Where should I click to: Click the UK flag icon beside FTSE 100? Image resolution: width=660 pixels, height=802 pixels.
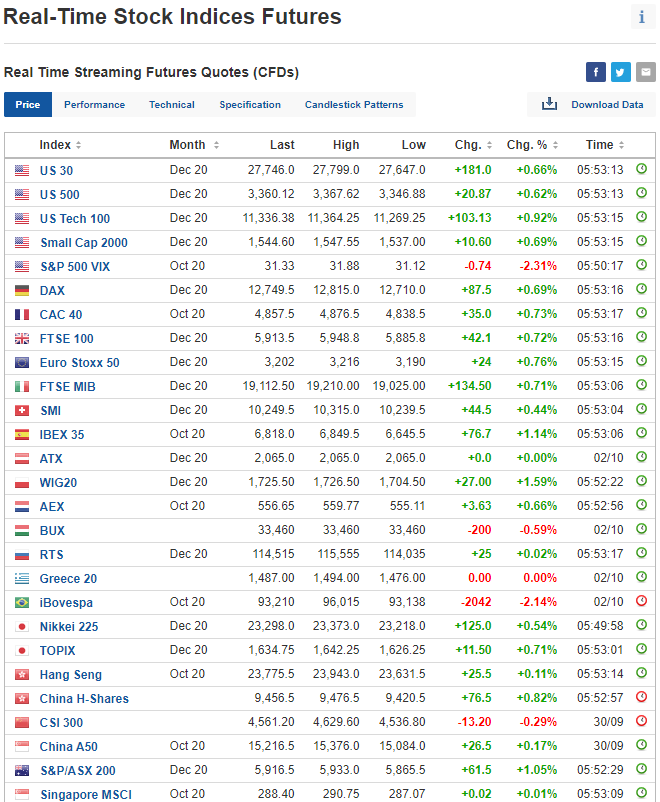click(x=22, y=338)
